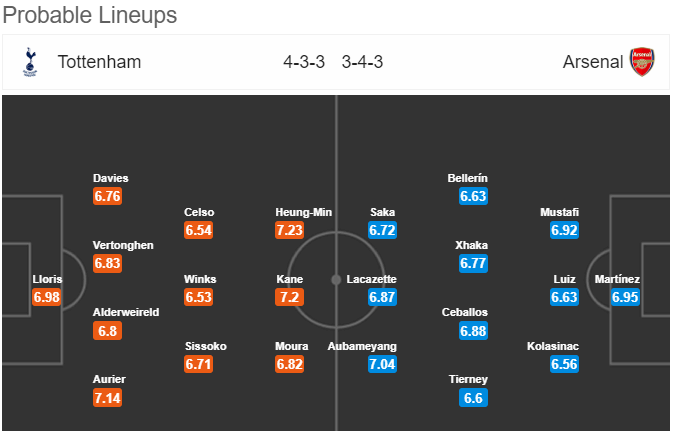Open Lacazette player name
The image size is (674, 431).
coord(371,279)
